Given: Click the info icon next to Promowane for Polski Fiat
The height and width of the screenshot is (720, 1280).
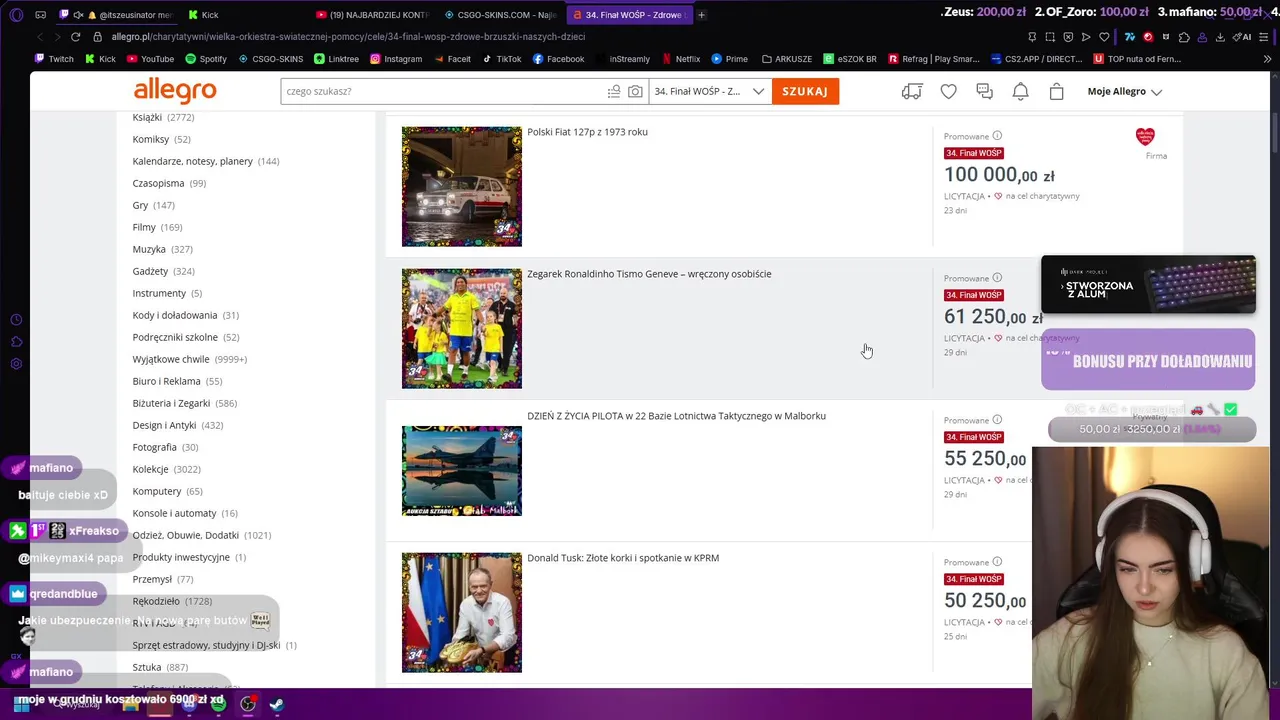Looking at the screenshot, I should point(997,136).
